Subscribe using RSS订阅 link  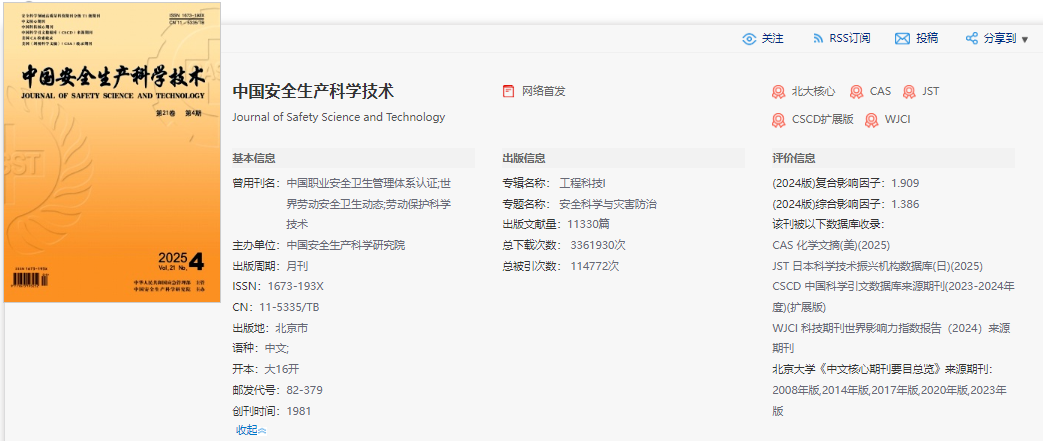[849, 39]
